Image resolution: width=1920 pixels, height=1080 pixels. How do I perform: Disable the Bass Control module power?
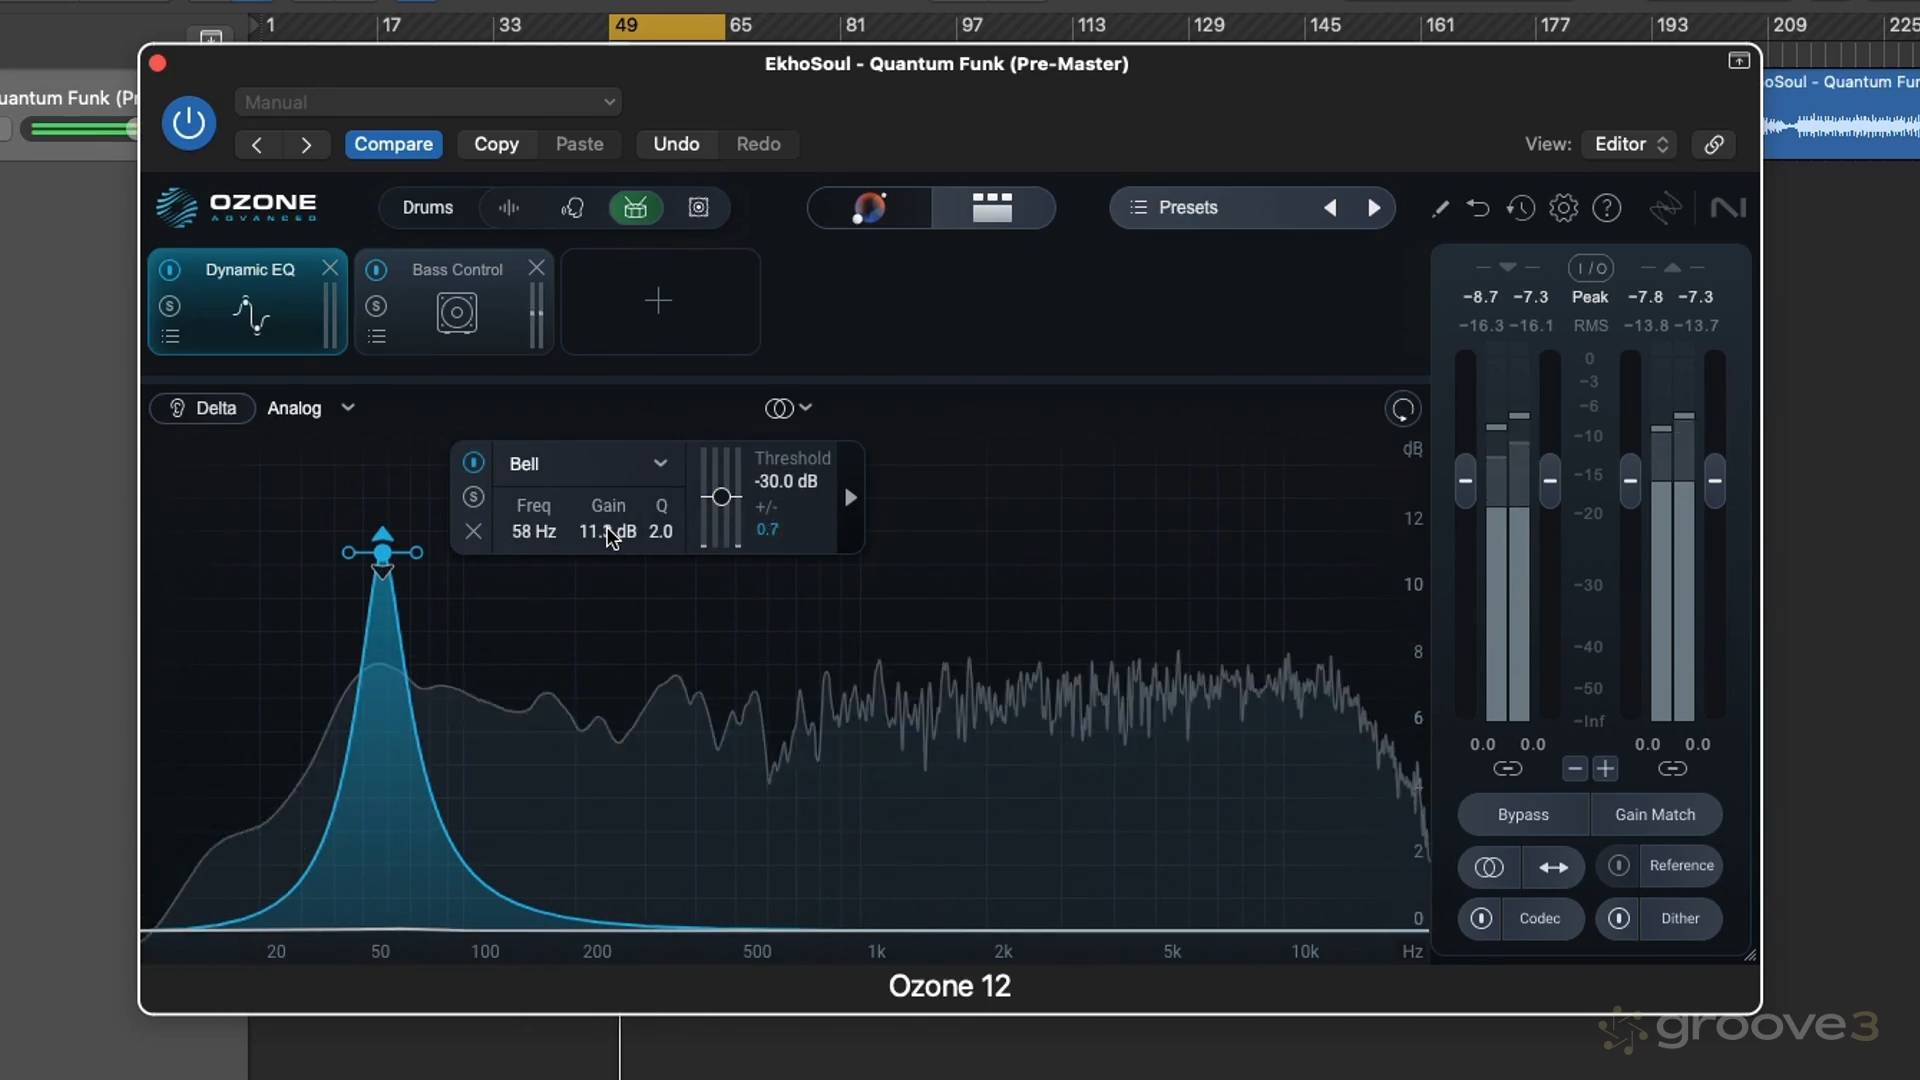click(376, 270)
